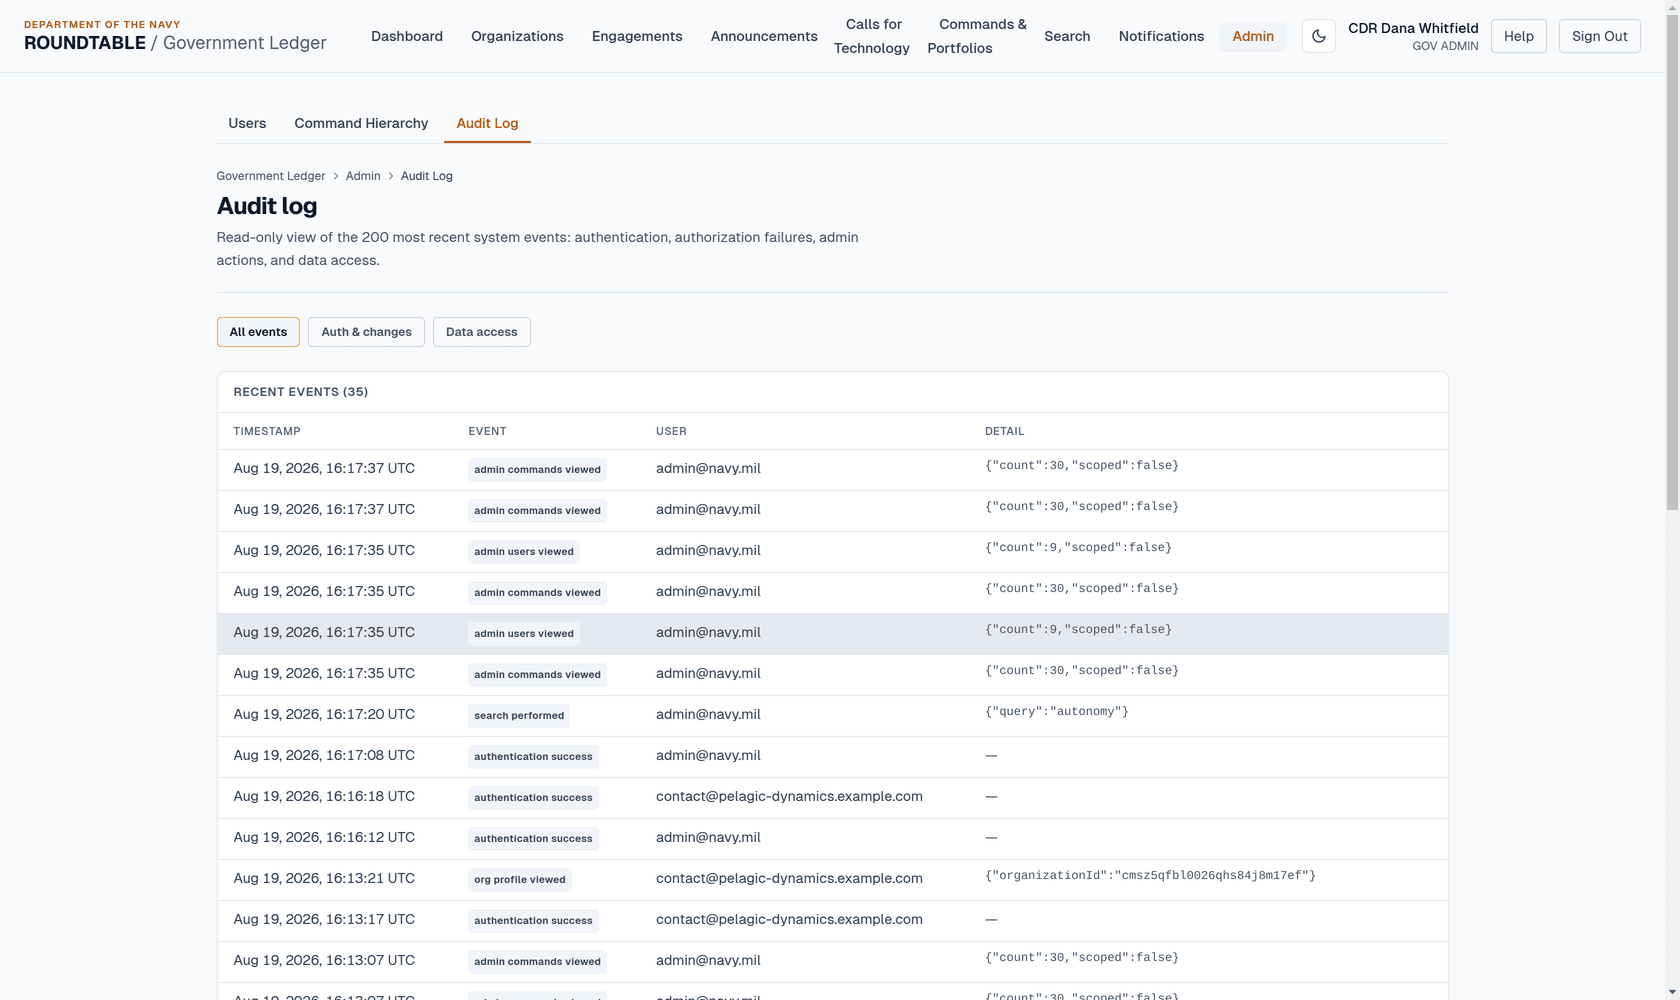Open Notifications in the top nav
1680x1000 pixels.
[1161, 36]
